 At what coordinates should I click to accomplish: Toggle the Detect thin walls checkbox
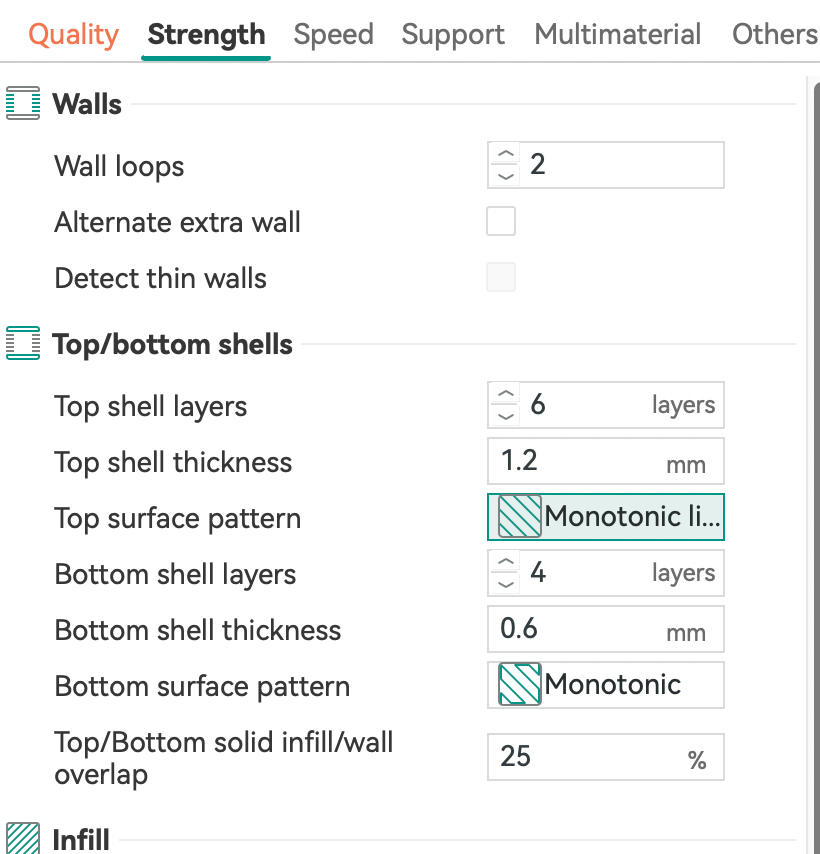tap(501, 277)
